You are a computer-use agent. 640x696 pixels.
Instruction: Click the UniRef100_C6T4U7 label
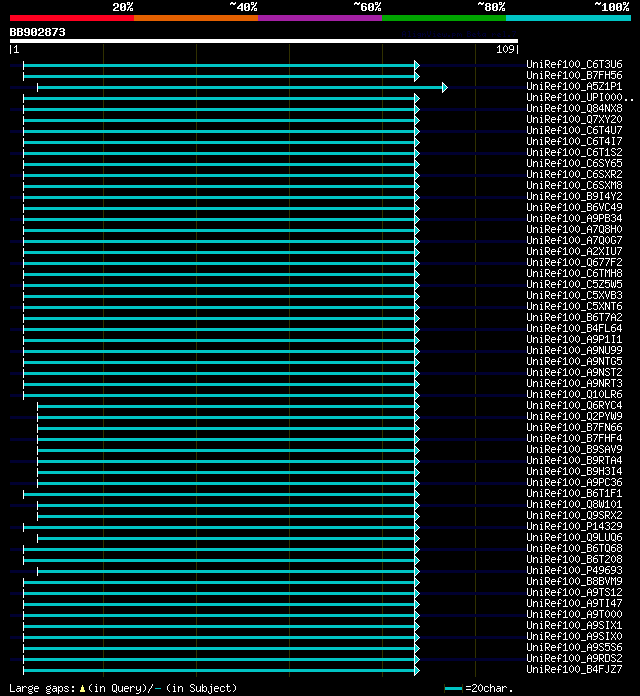574,130
